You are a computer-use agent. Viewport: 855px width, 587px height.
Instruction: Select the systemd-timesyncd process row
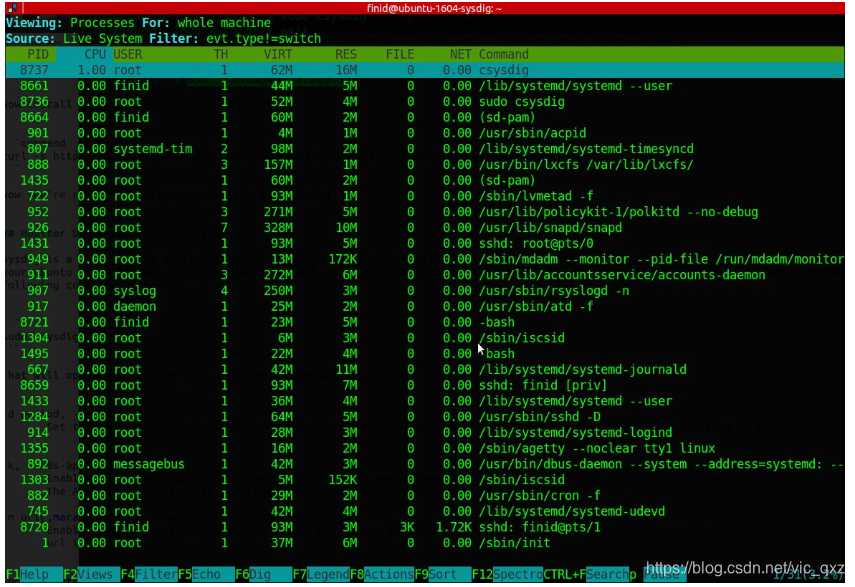coord(425,149)
